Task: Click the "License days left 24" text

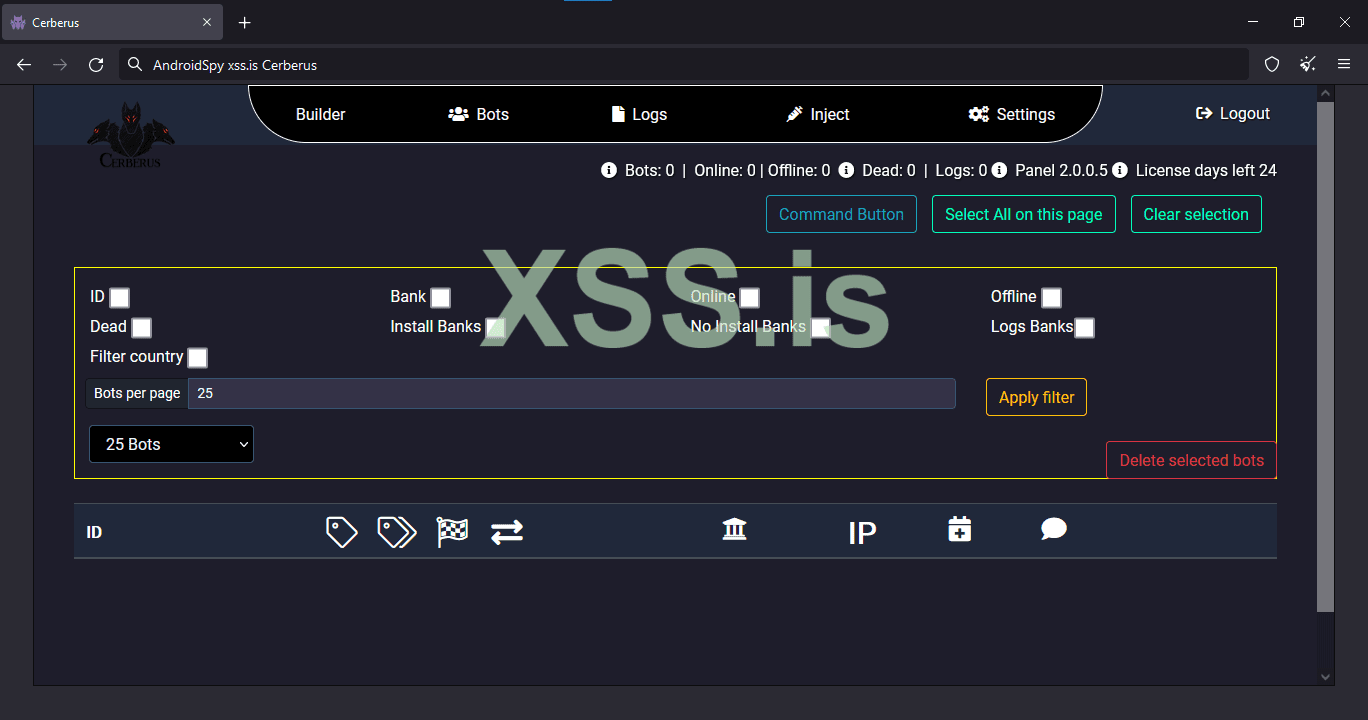Action: [x=1206, y=170]
